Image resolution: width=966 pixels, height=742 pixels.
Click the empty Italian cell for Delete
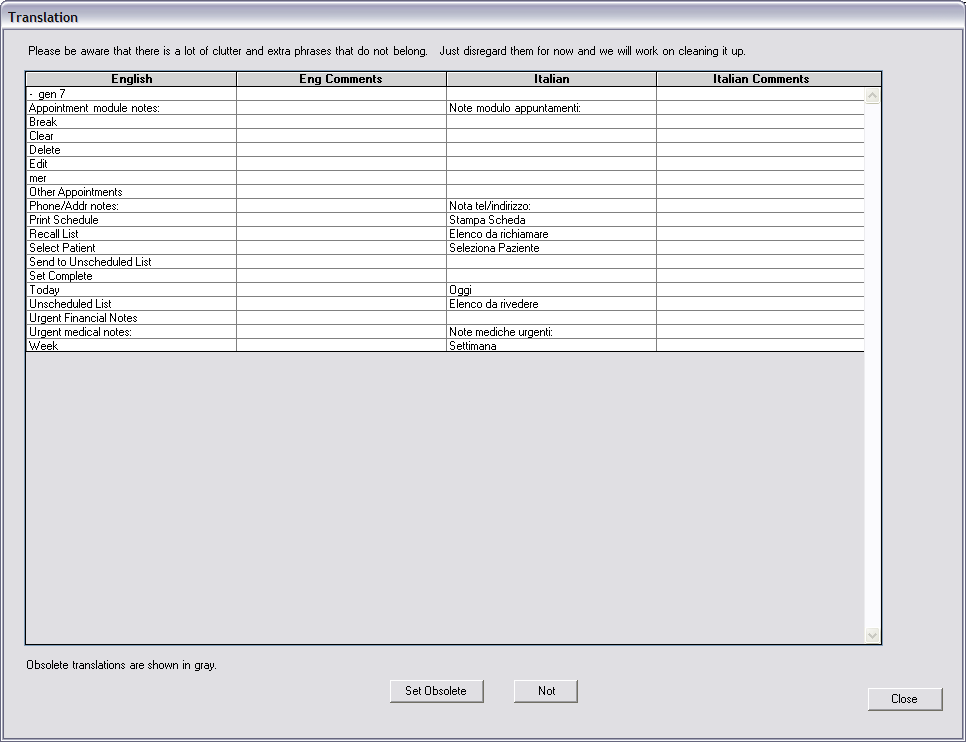pos(551,150)
